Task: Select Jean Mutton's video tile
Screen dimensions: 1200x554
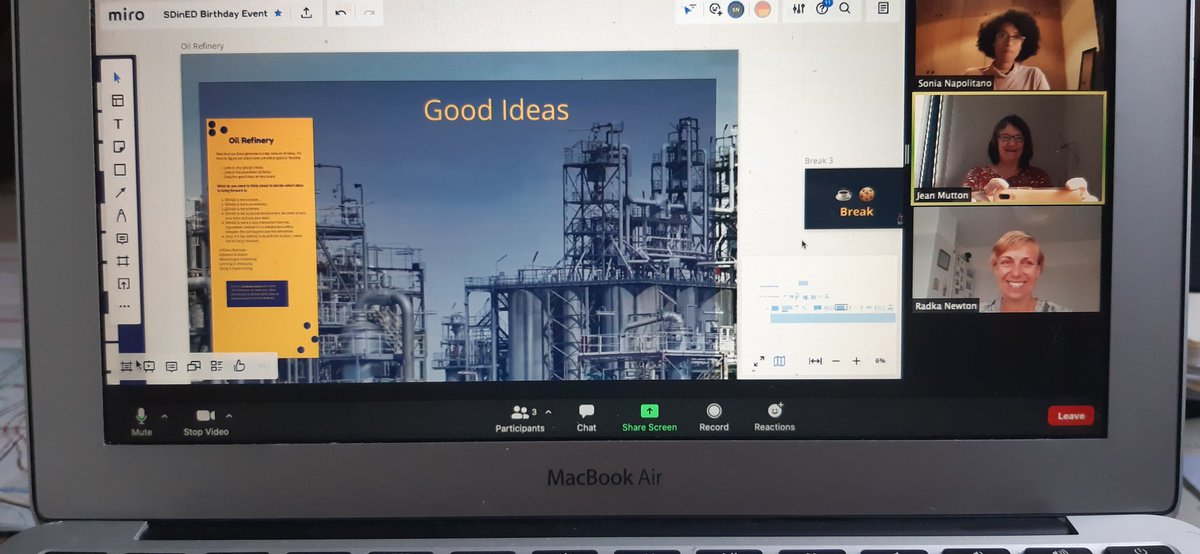Action: pos(1008,148)
